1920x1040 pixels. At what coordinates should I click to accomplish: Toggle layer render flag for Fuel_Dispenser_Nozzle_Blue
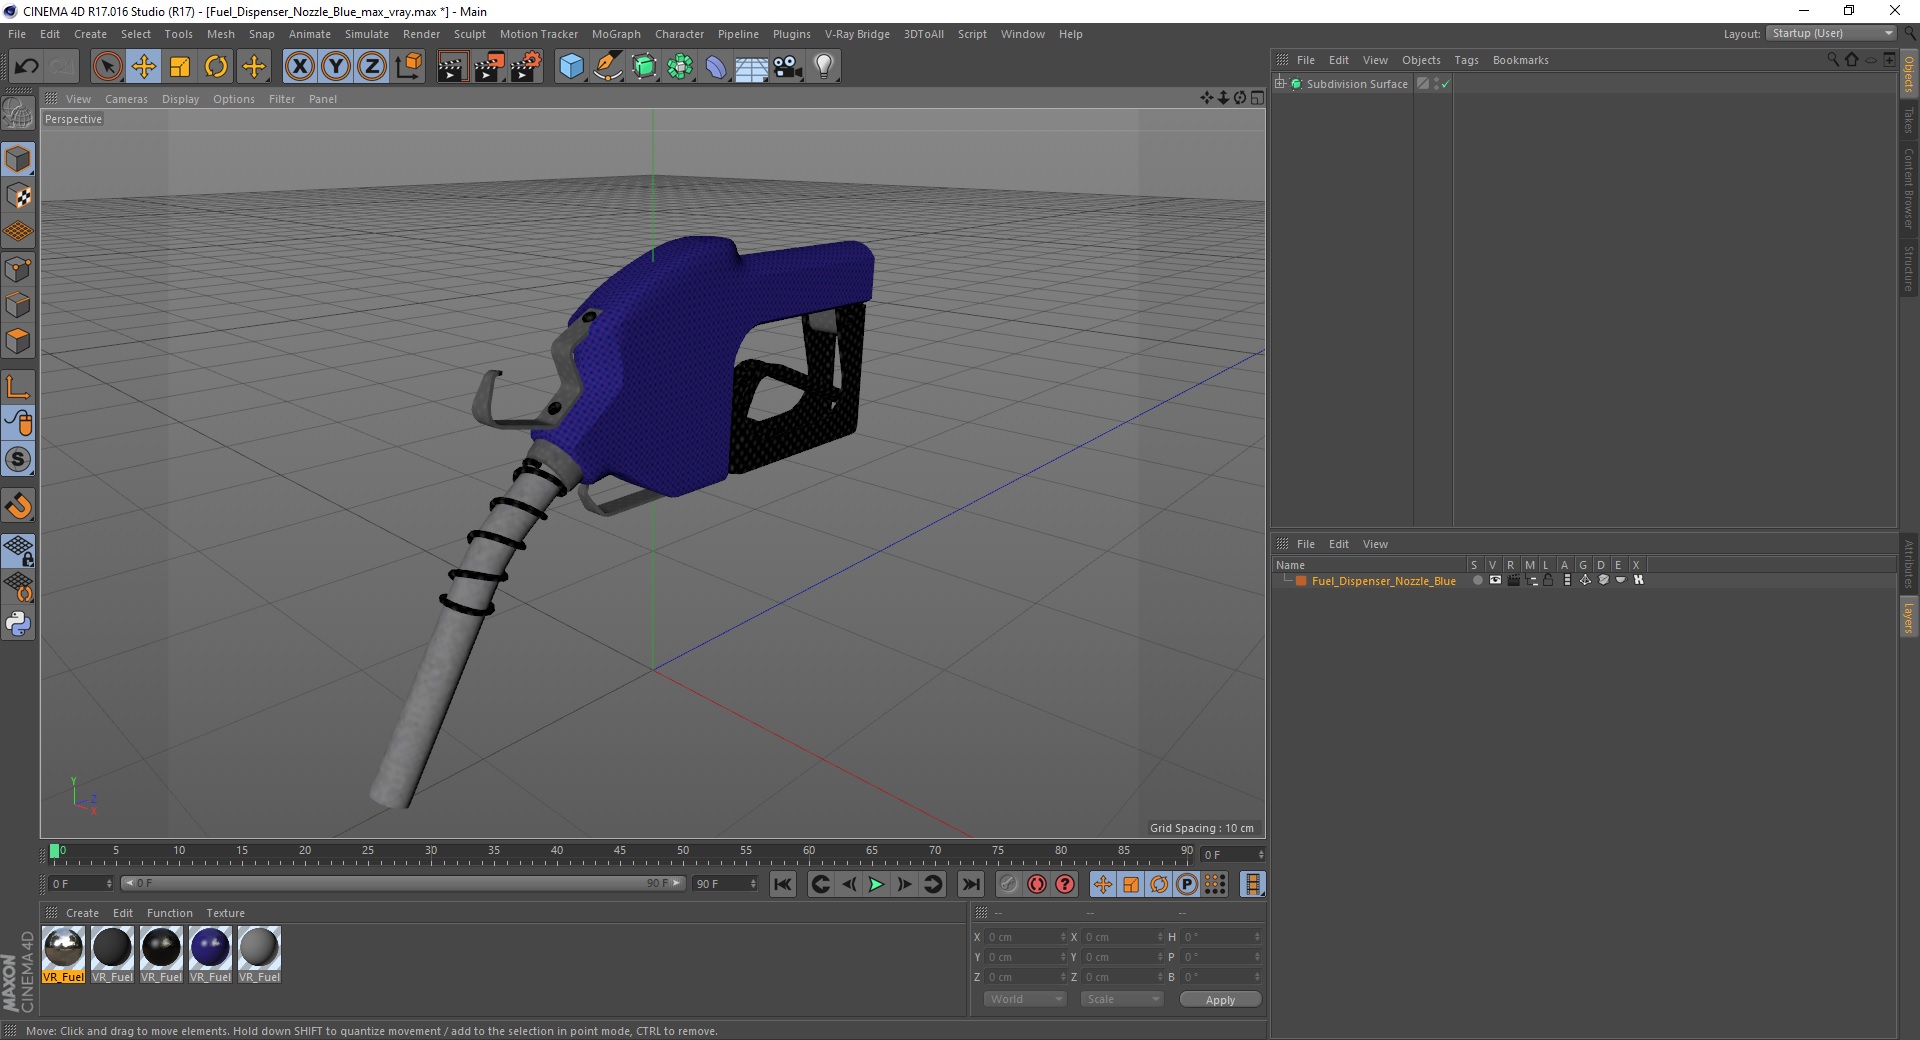click(x=1513, y=581)
